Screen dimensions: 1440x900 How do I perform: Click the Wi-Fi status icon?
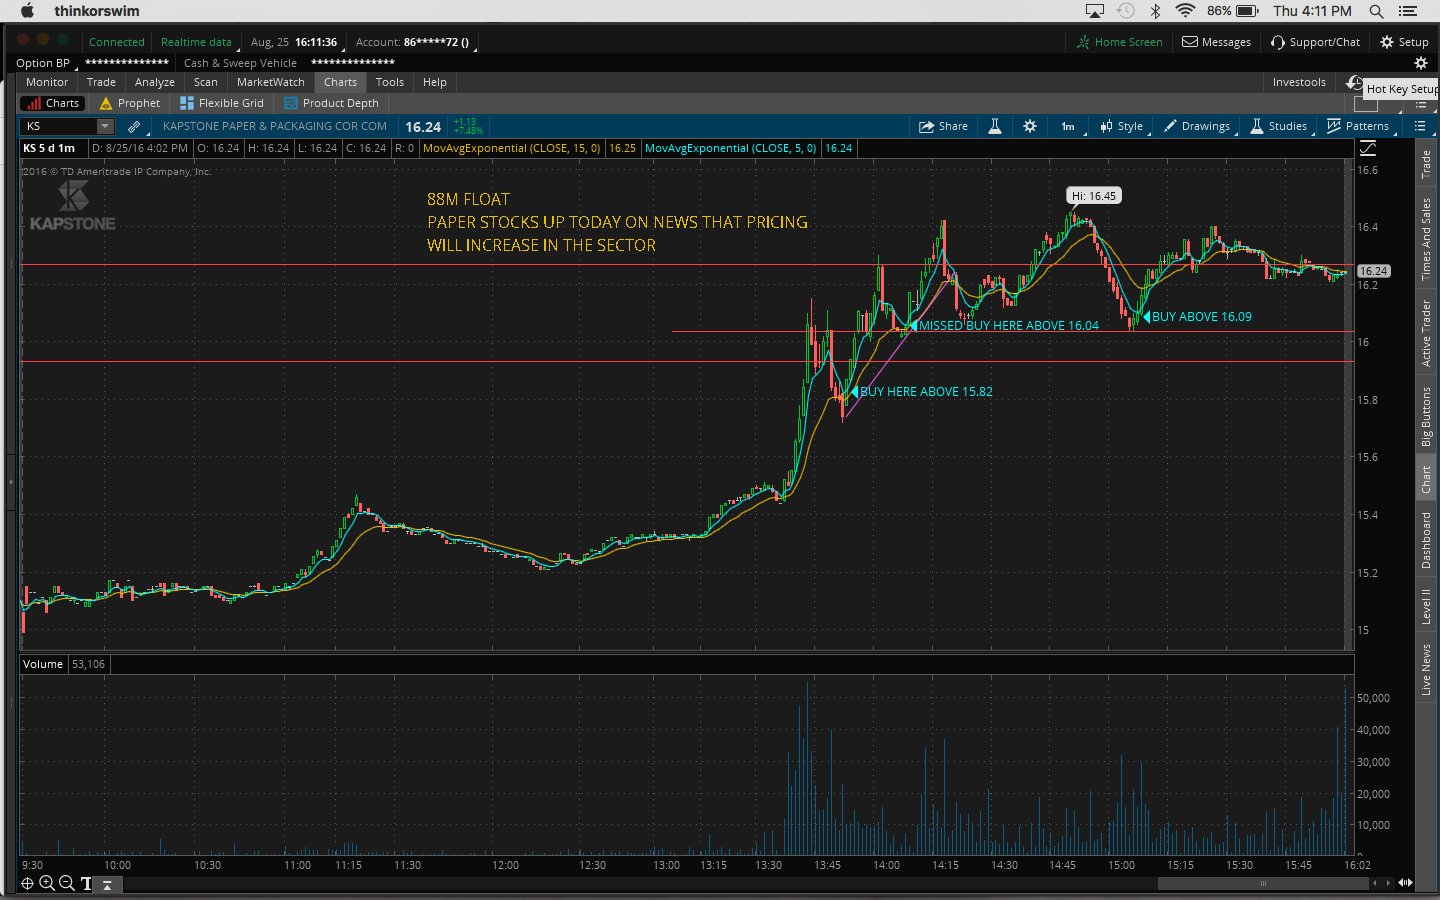click(1185, 11)
